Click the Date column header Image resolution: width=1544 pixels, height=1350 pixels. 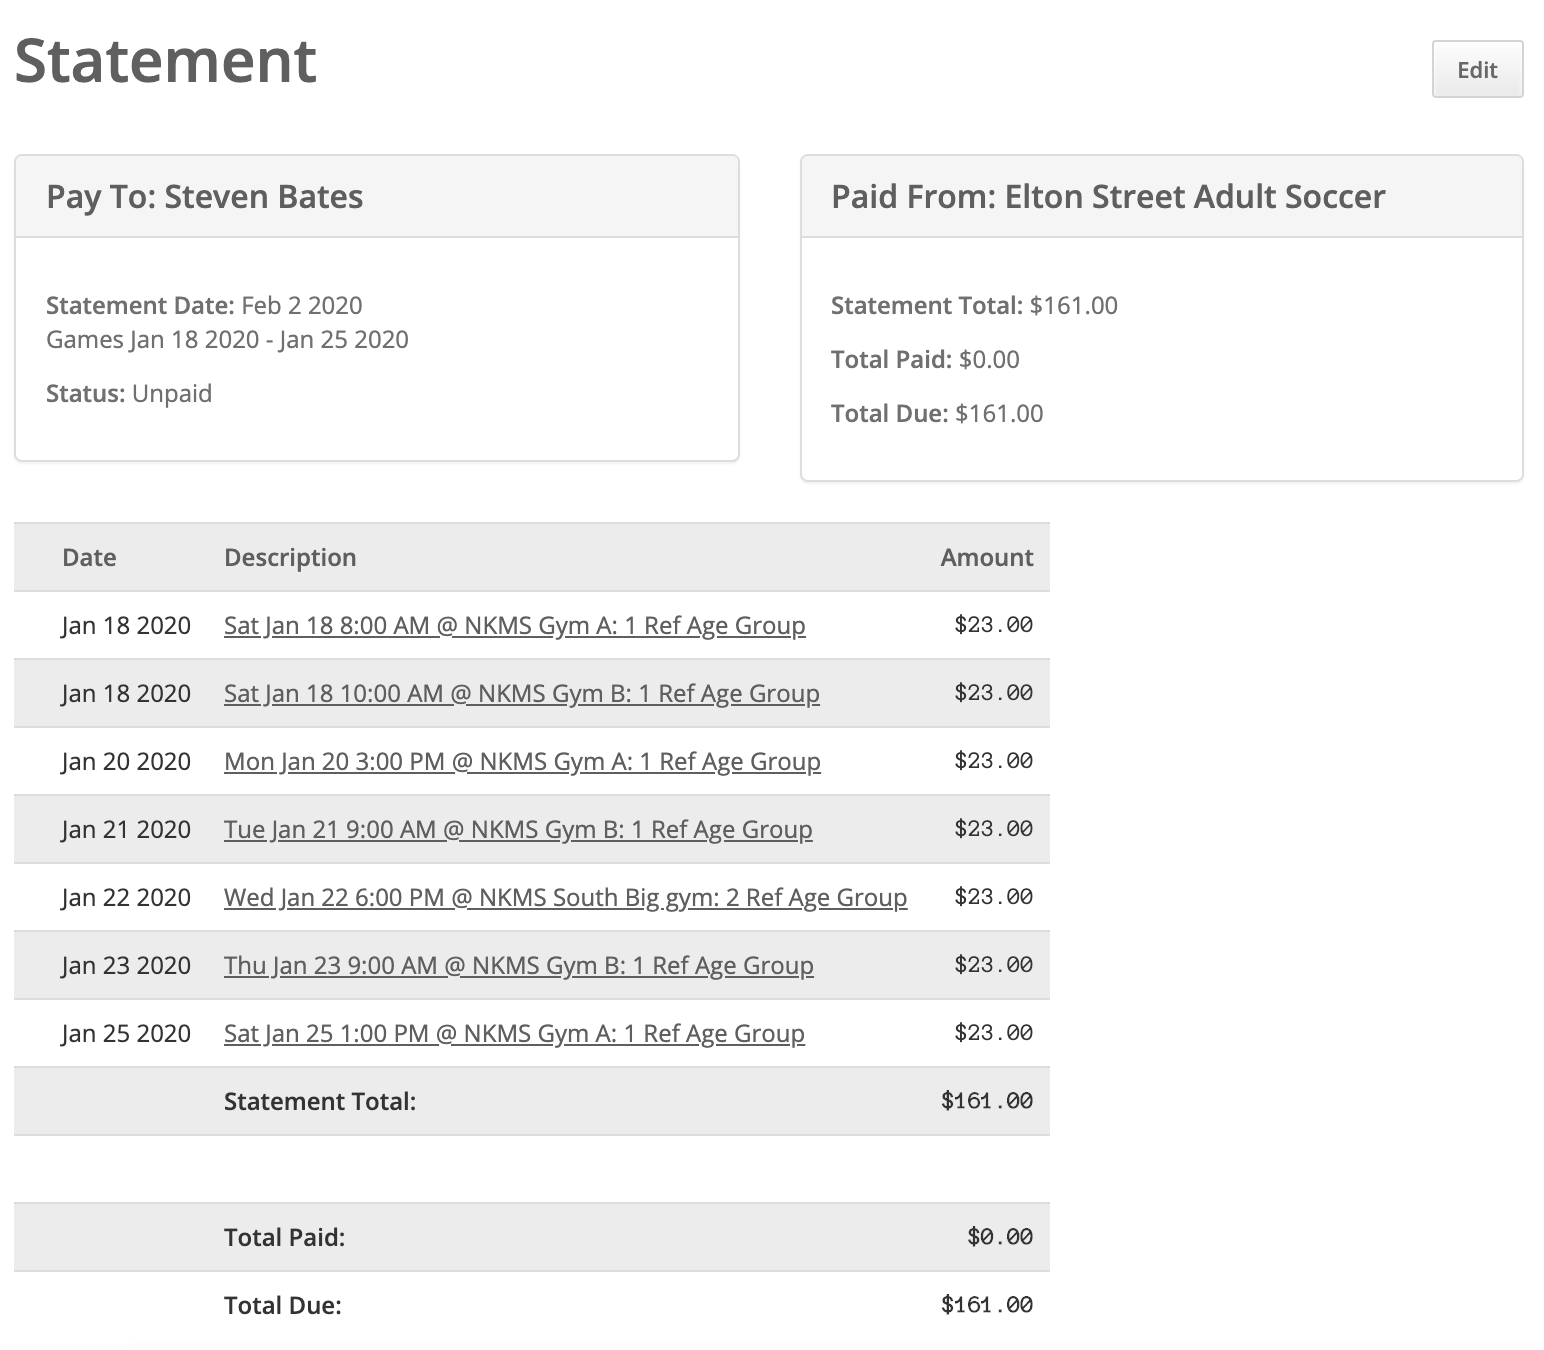pos(89,557)
